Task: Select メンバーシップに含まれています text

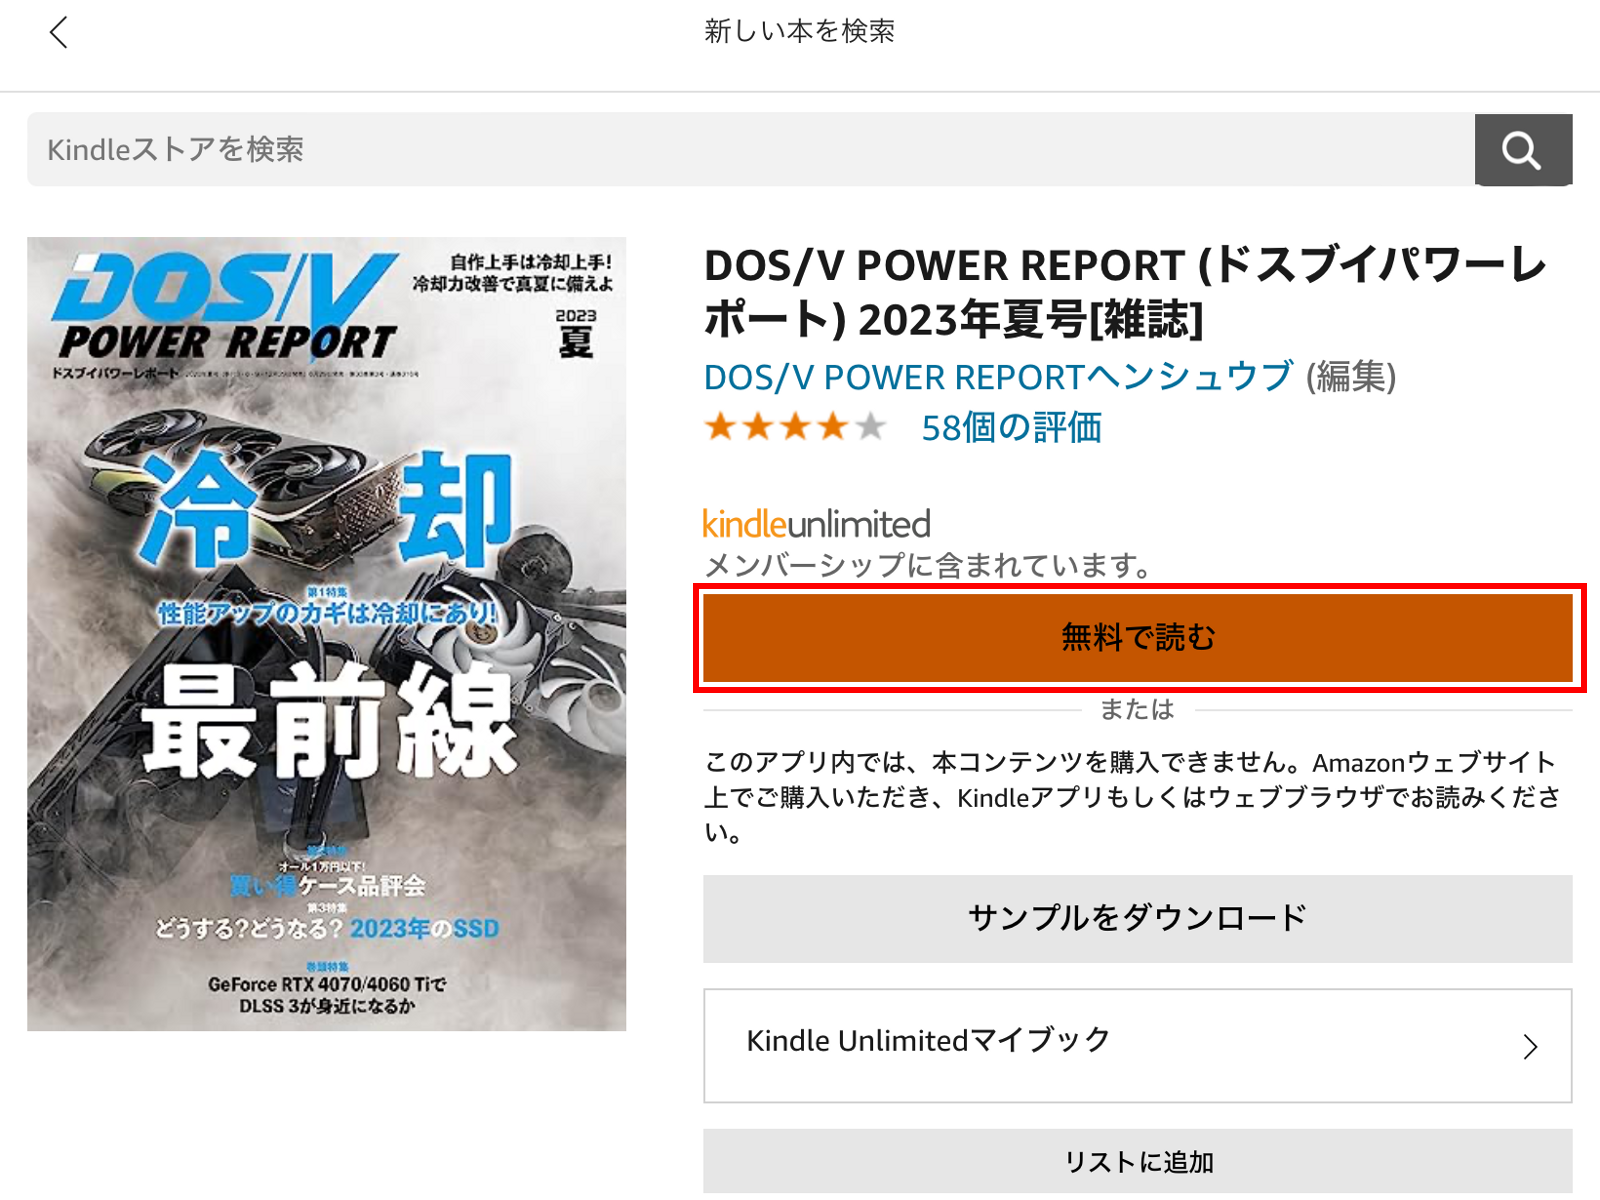Action: pyautogui.click(x=928, y=563)
